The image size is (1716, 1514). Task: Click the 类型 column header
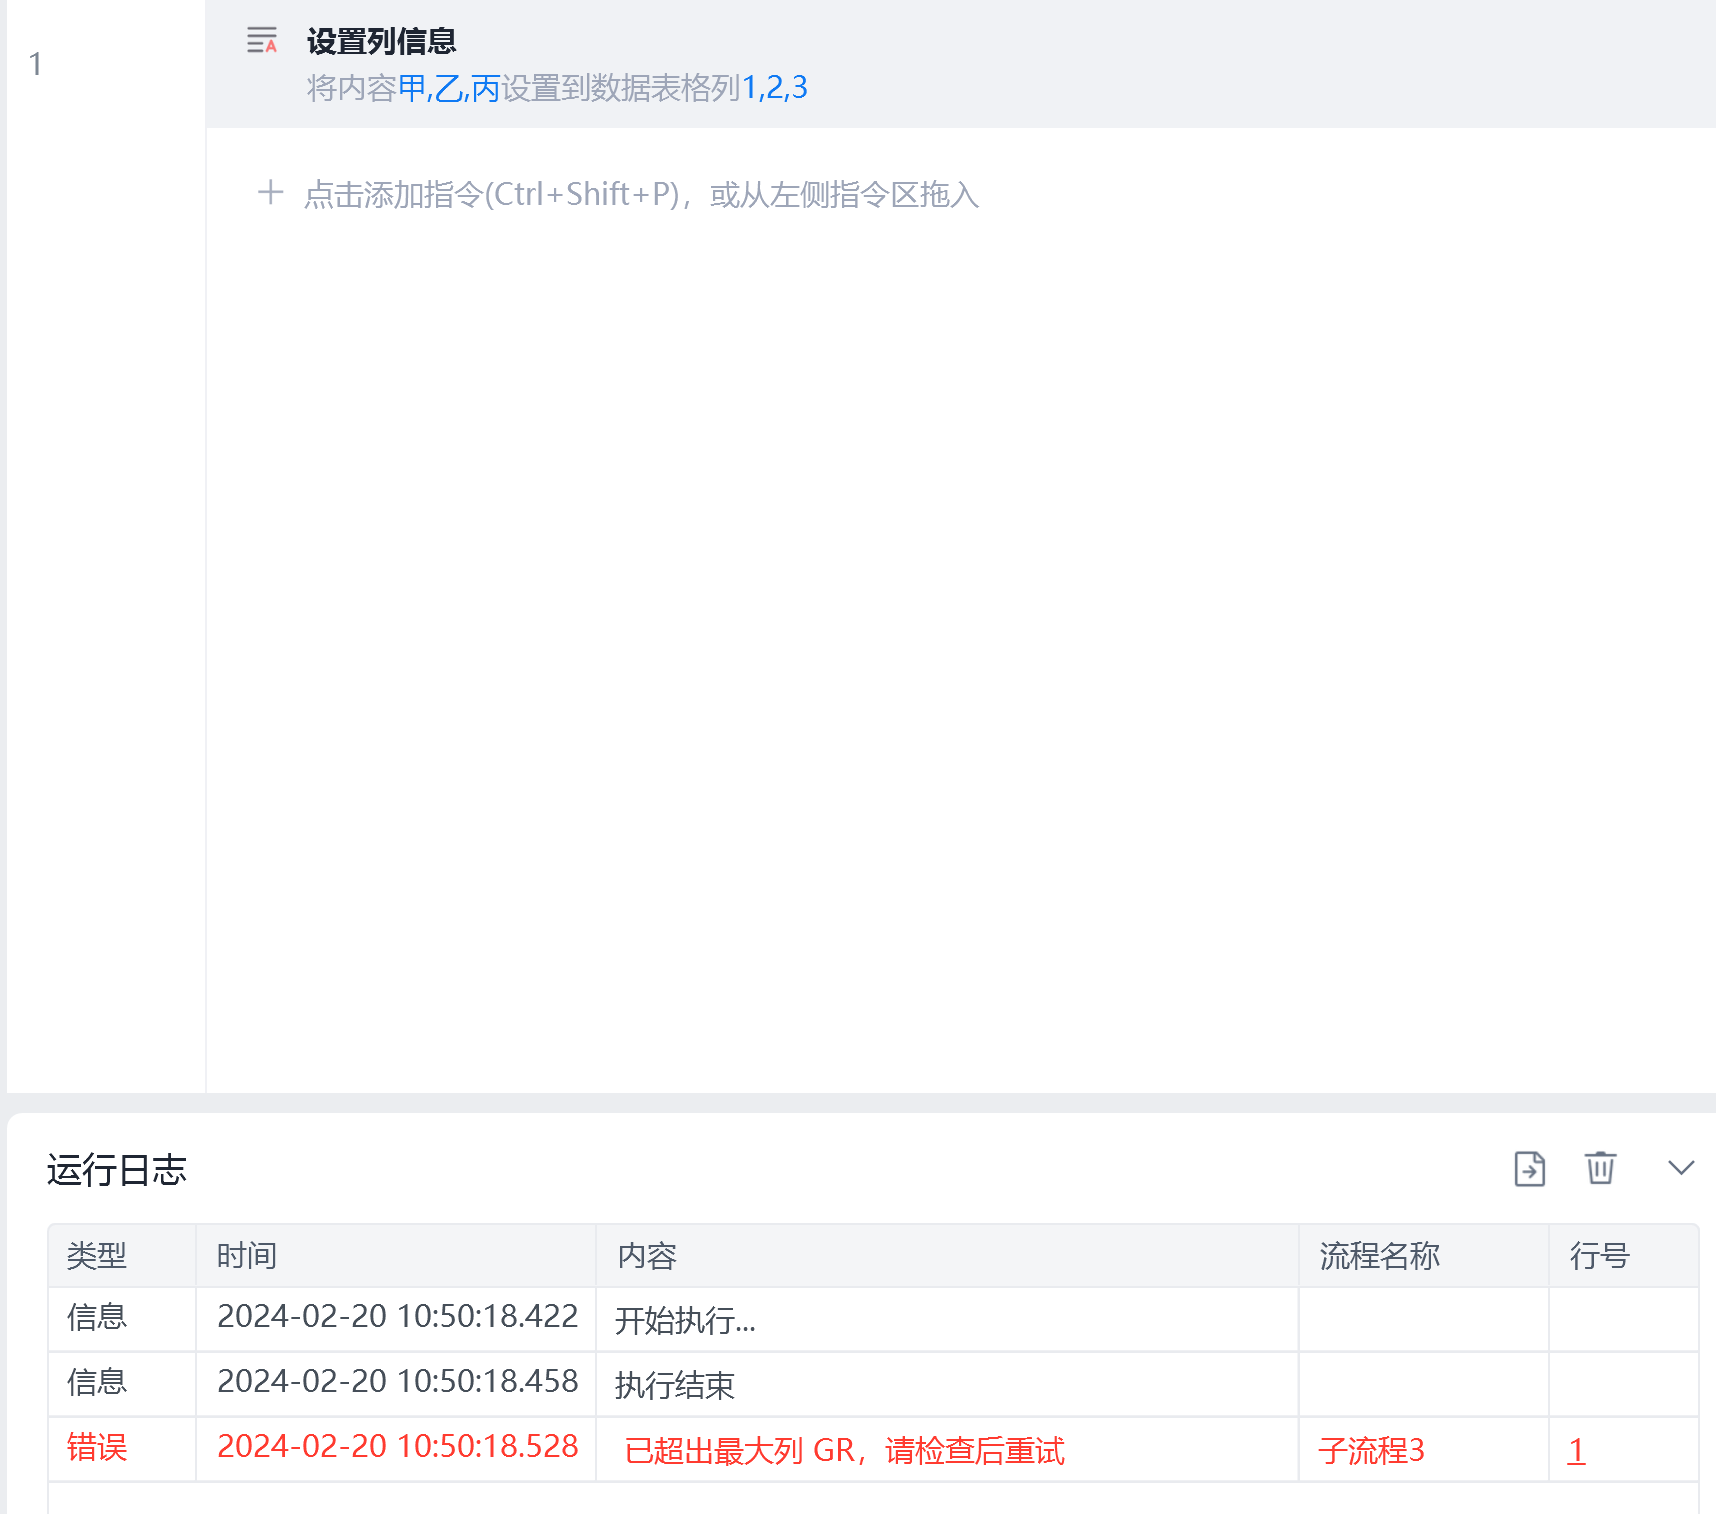click(97, 1255)
